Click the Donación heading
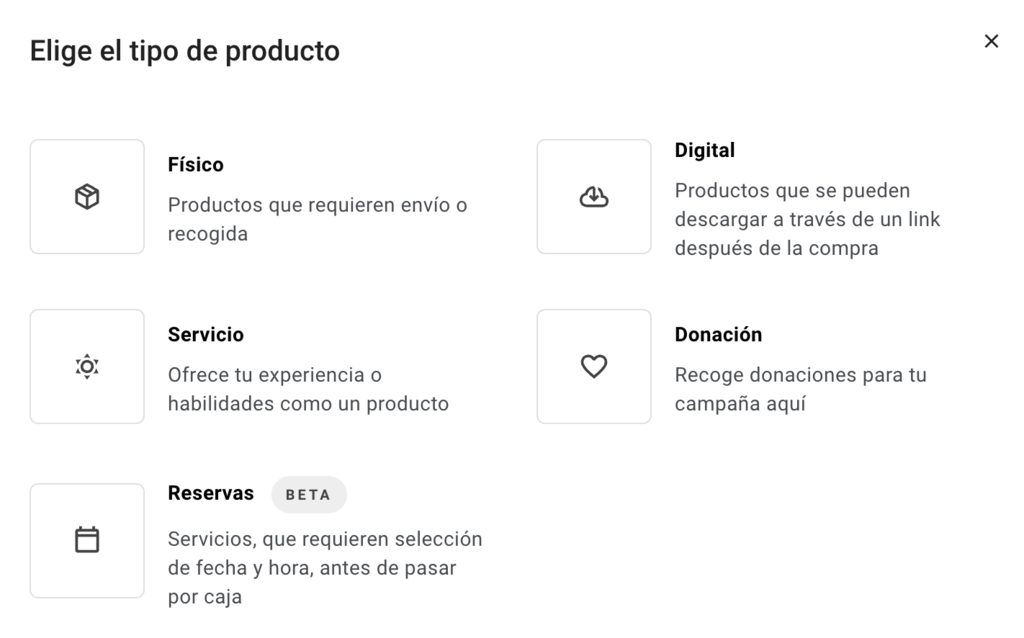The image size is (1024, 638). pyautogui.click(x=718, y=334)
